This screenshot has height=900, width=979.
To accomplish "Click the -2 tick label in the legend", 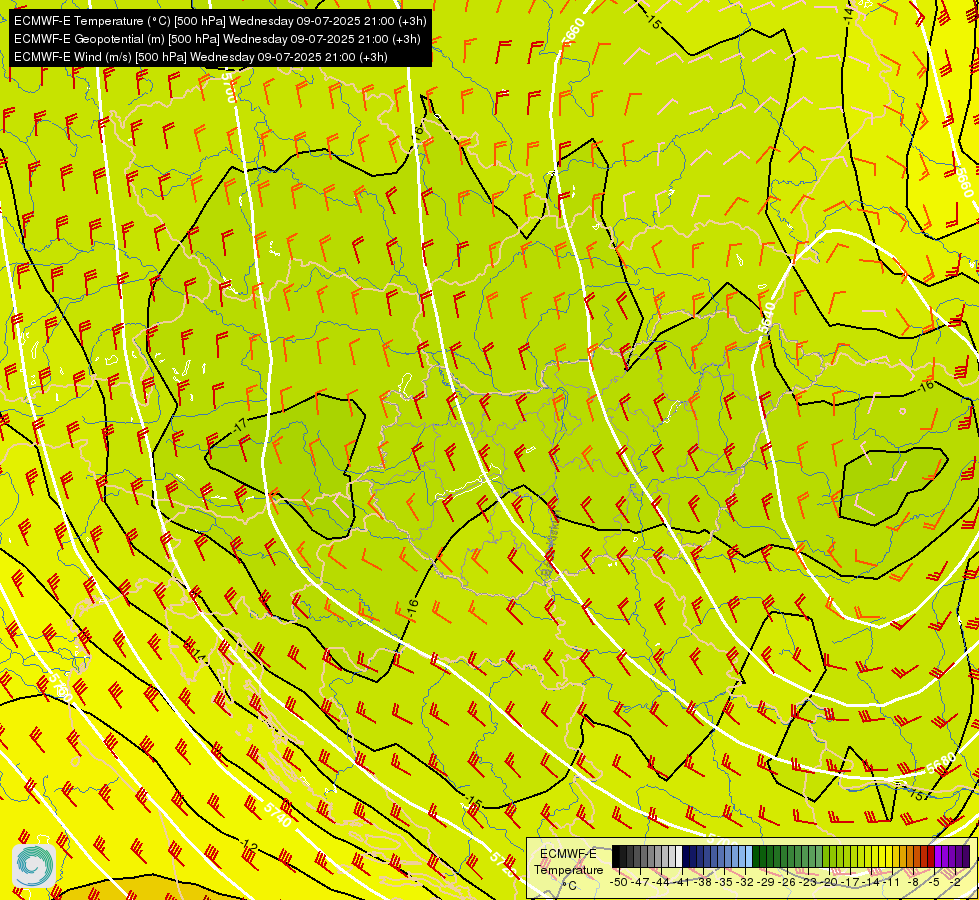I will click(x=955, y=882).
